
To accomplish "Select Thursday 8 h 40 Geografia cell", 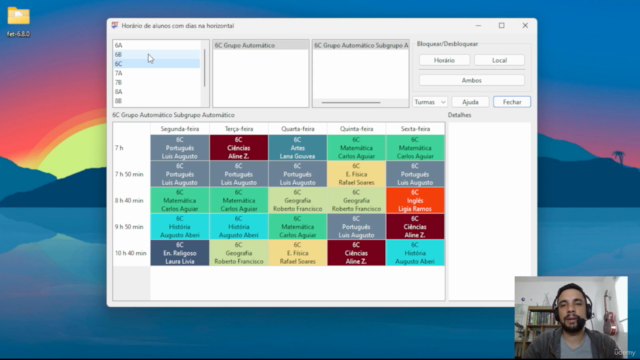I will click(356, 200).
